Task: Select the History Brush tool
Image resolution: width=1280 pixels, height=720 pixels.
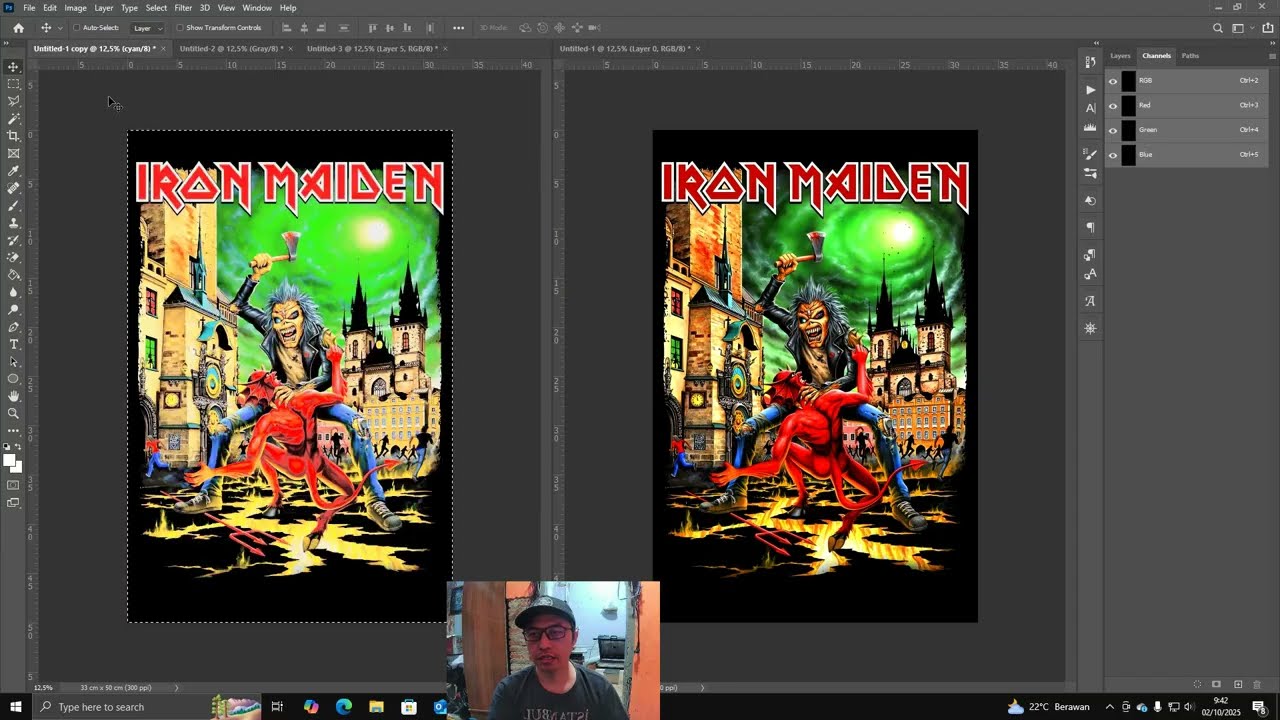Action: (x=13, y=240)
